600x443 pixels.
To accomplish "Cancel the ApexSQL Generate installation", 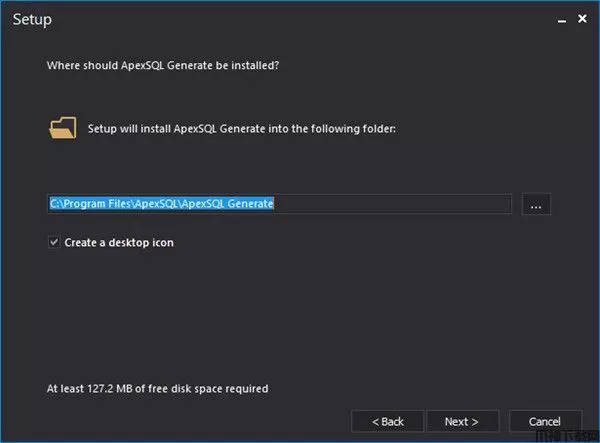I will [544, 421].
